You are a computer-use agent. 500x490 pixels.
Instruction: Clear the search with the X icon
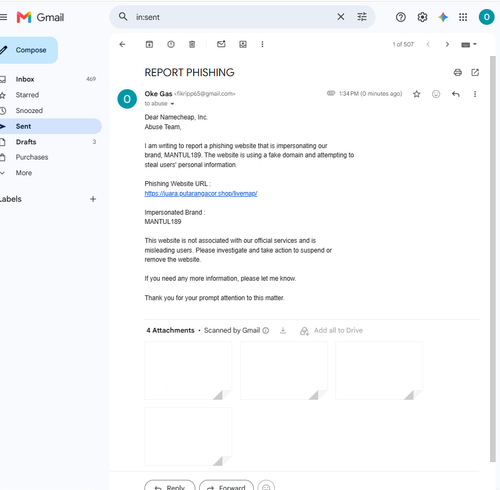341,17
